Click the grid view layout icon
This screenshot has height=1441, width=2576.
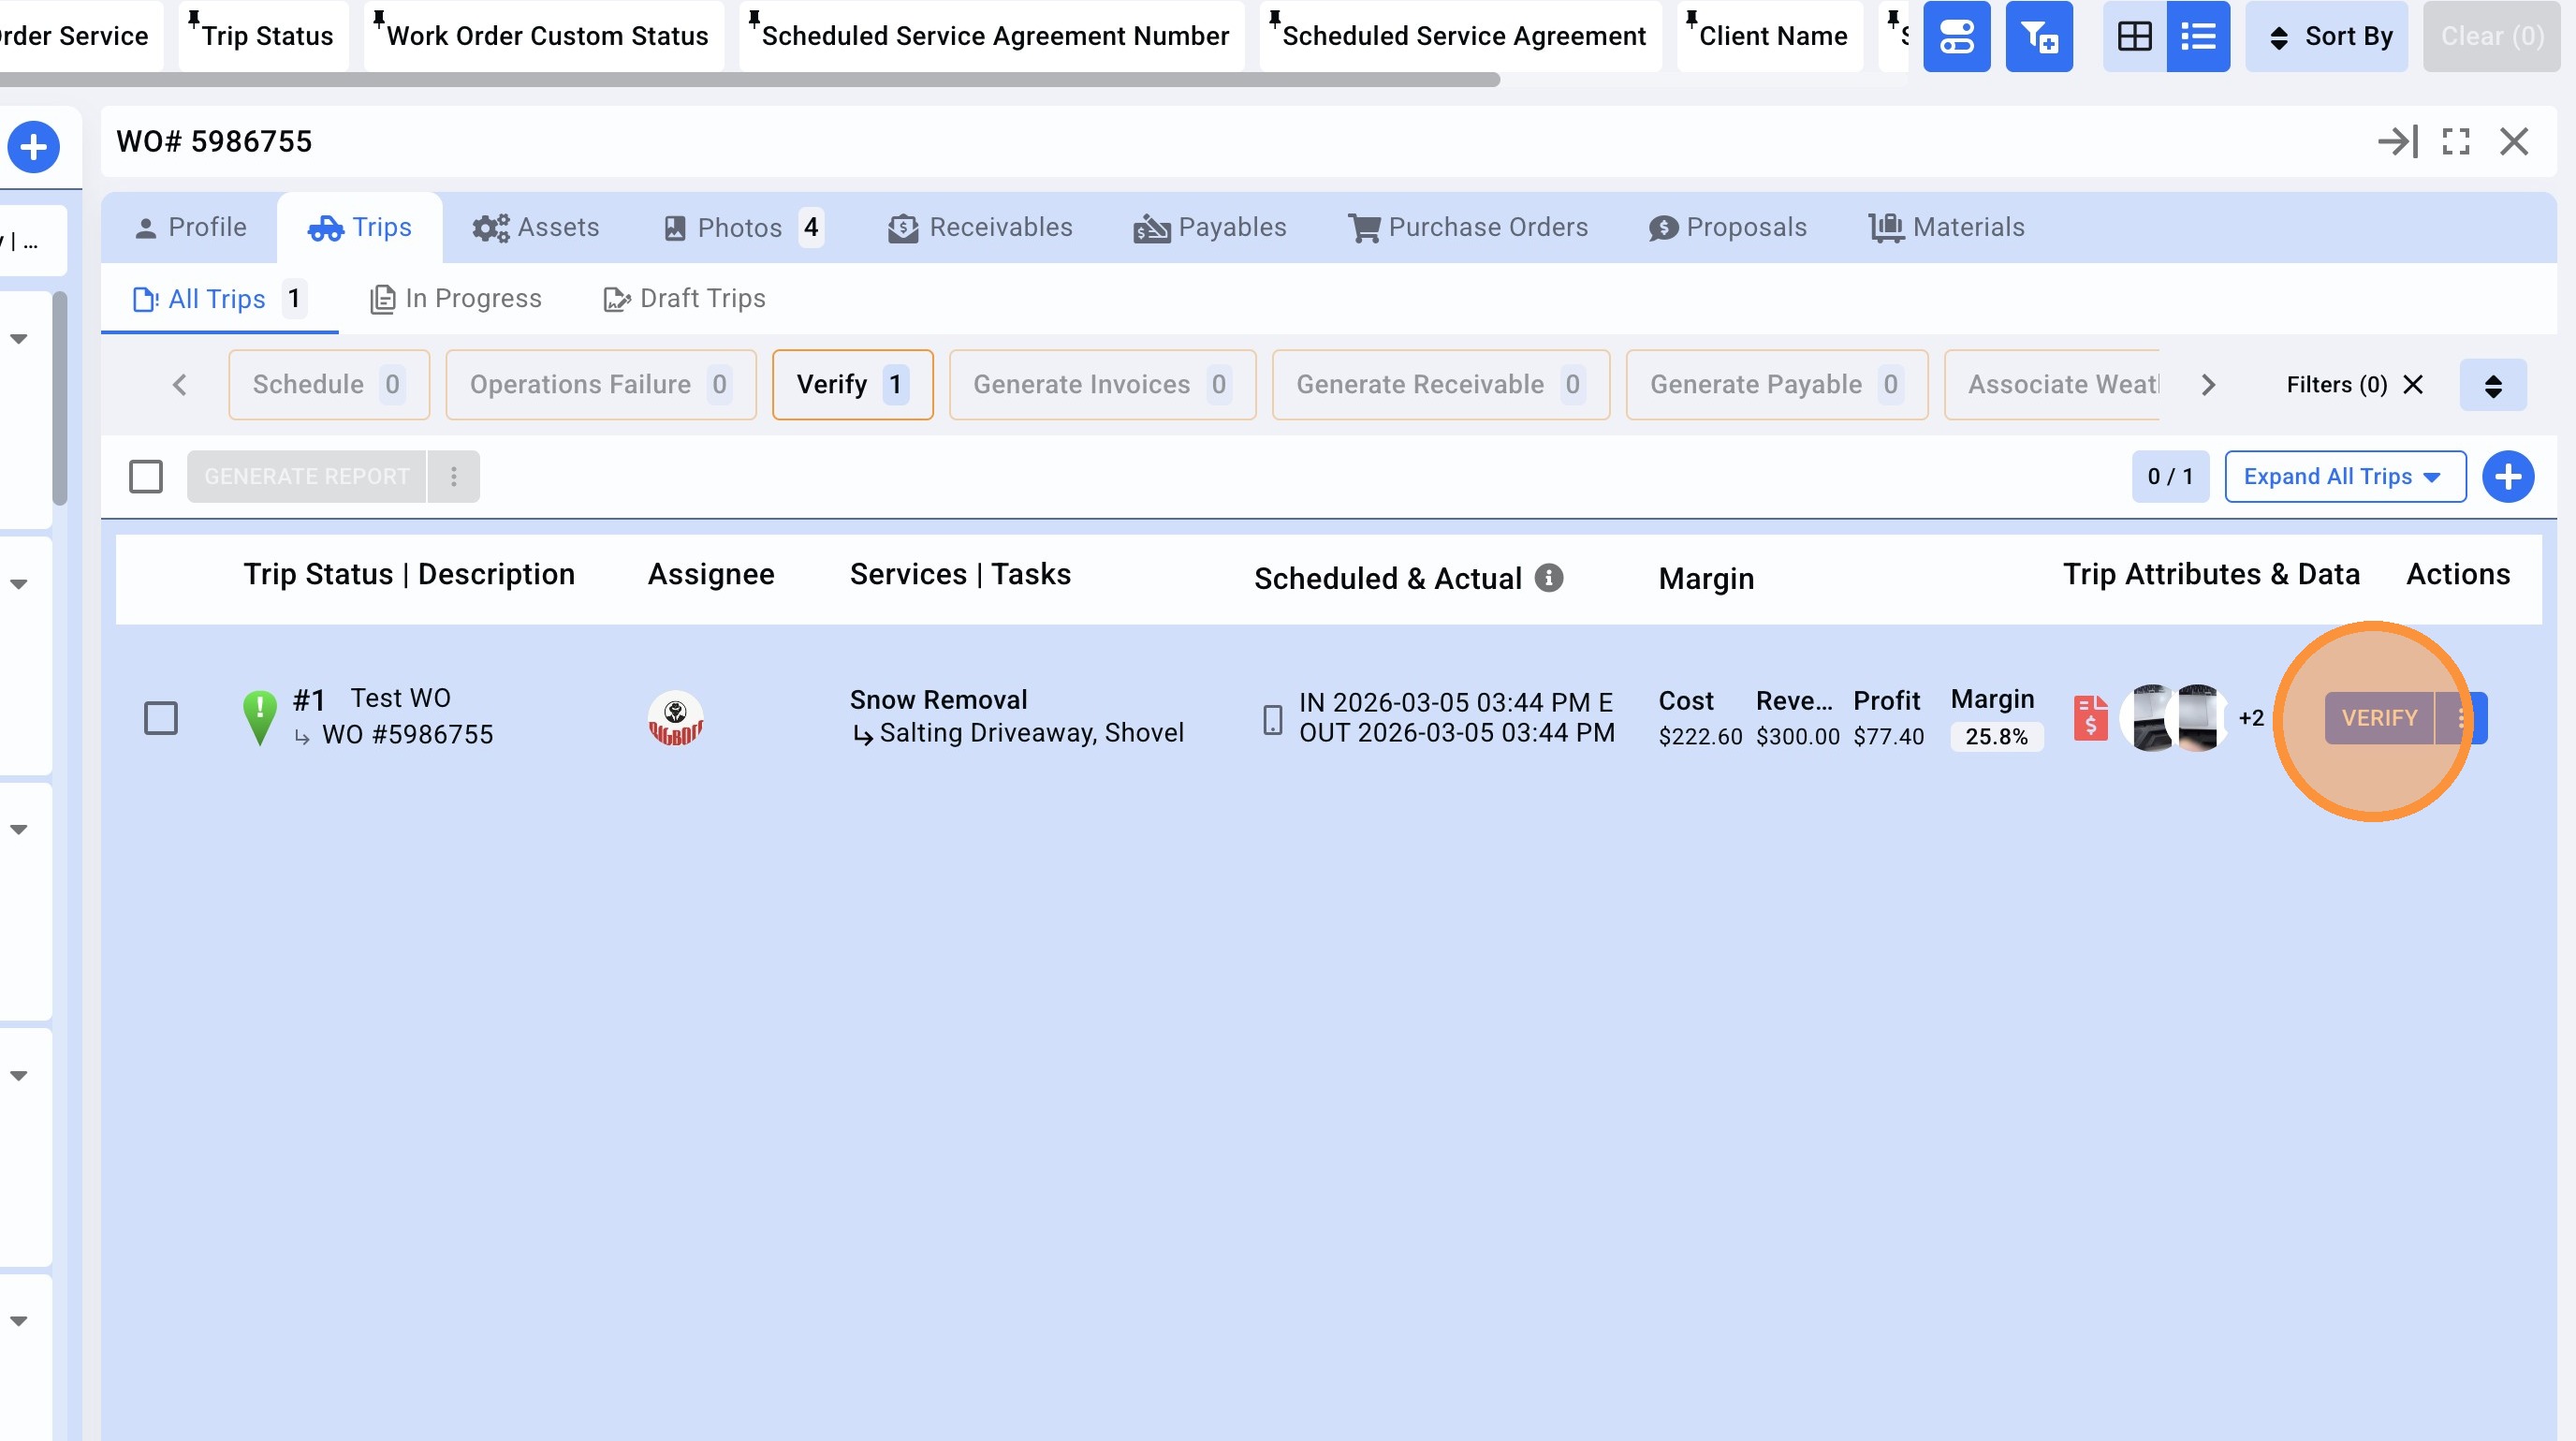pos(2134,37)
